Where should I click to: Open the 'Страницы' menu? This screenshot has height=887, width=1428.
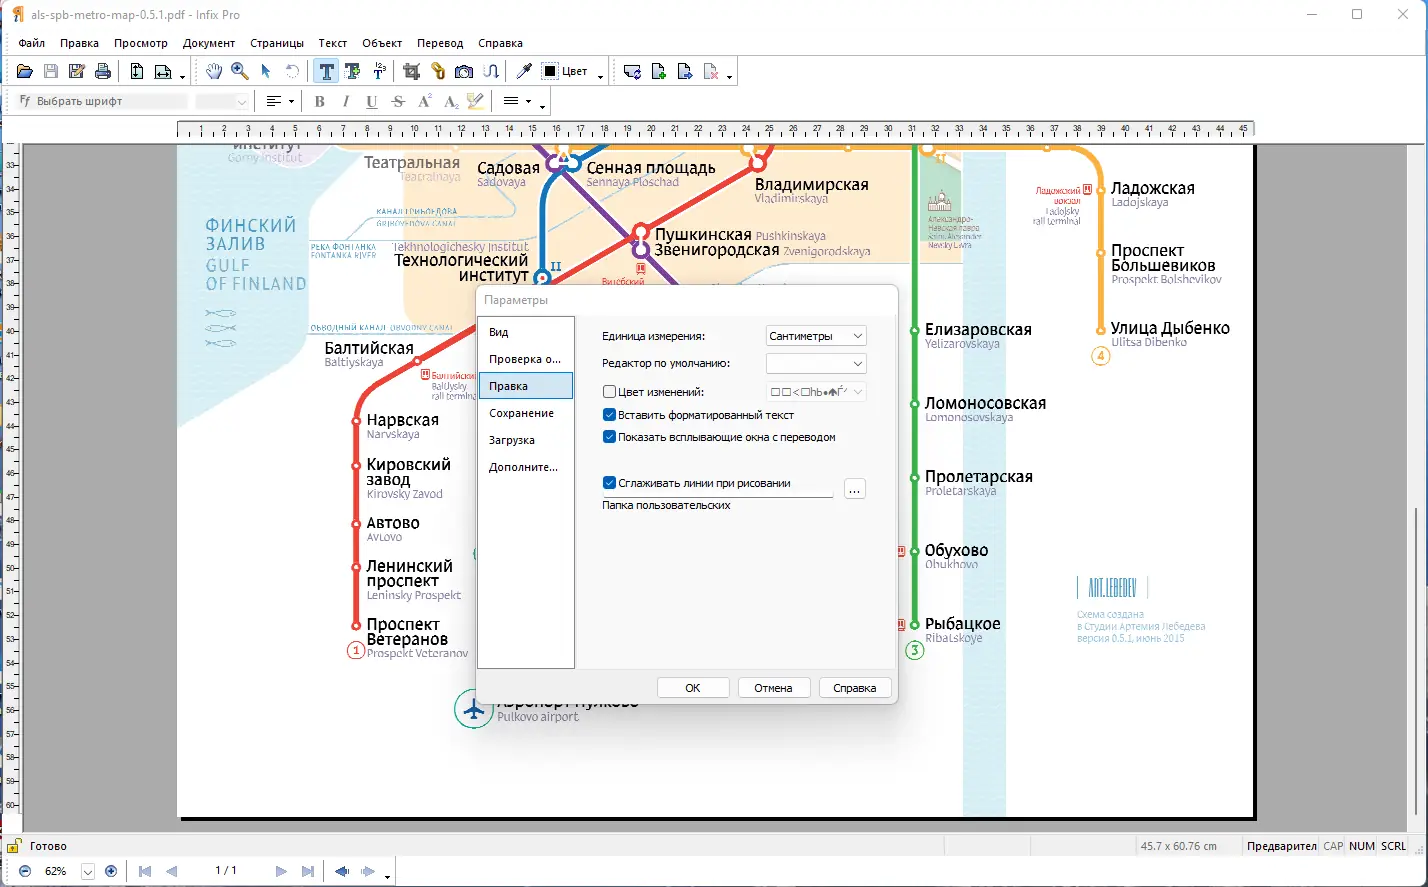(x=277, y=43)
